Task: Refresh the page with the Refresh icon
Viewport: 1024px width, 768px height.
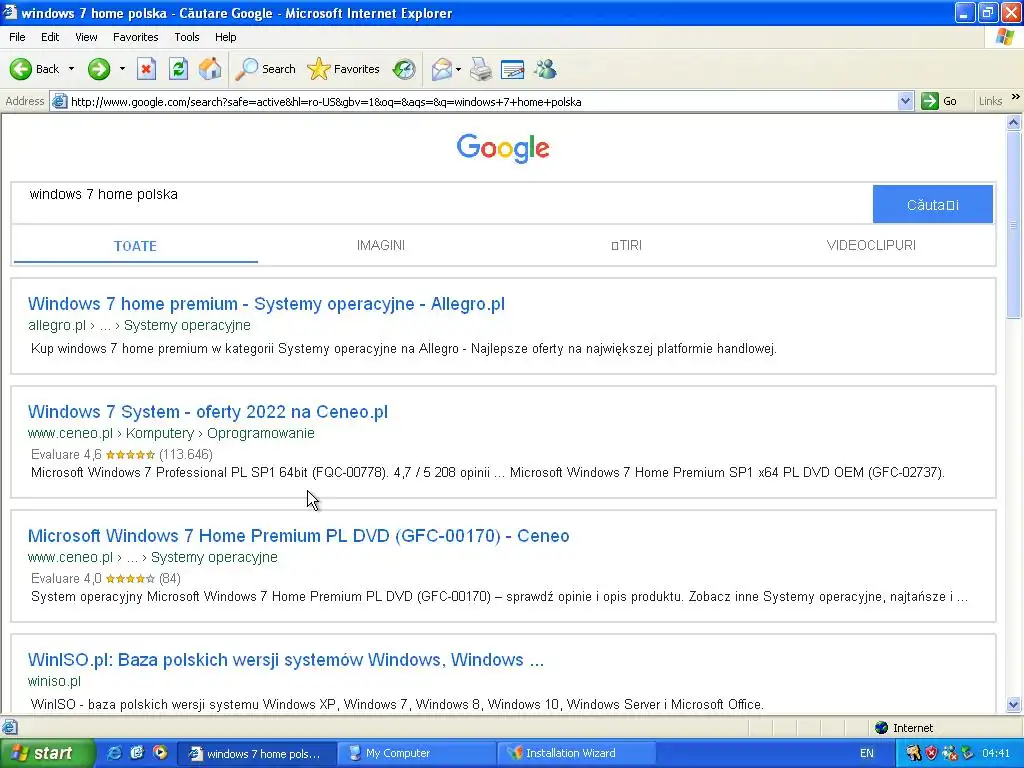Action: (x=178, y=69)
